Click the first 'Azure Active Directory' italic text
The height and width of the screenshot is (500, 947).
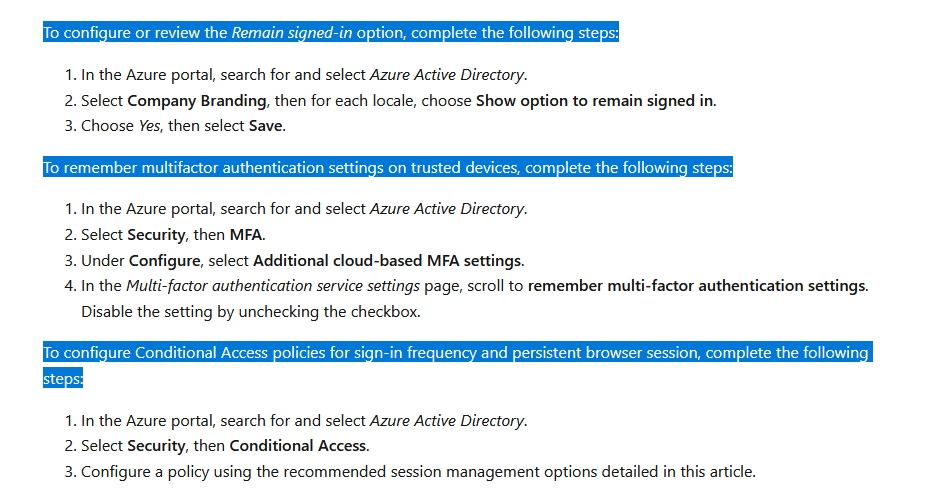[447, 75]
